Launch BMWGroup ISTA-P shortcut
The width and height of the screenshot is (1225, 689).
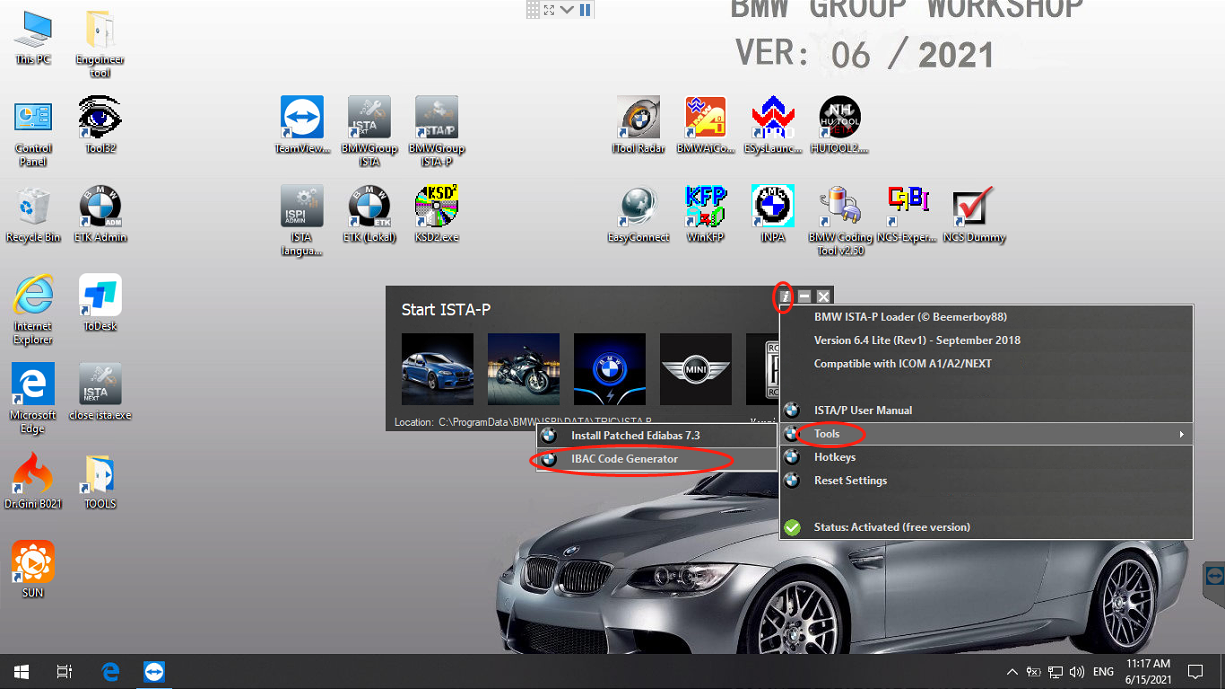437,132
